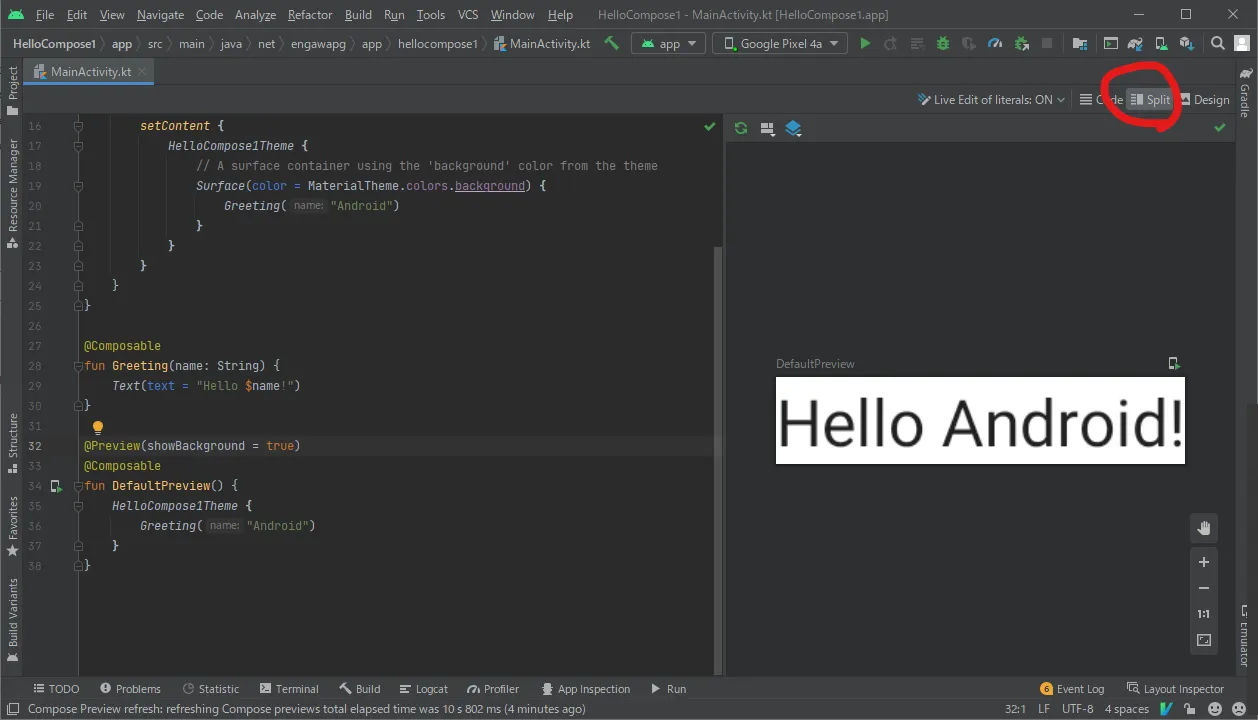
Task: Click the intention lightbulb in editor
Action: click(x=98, y=428)
